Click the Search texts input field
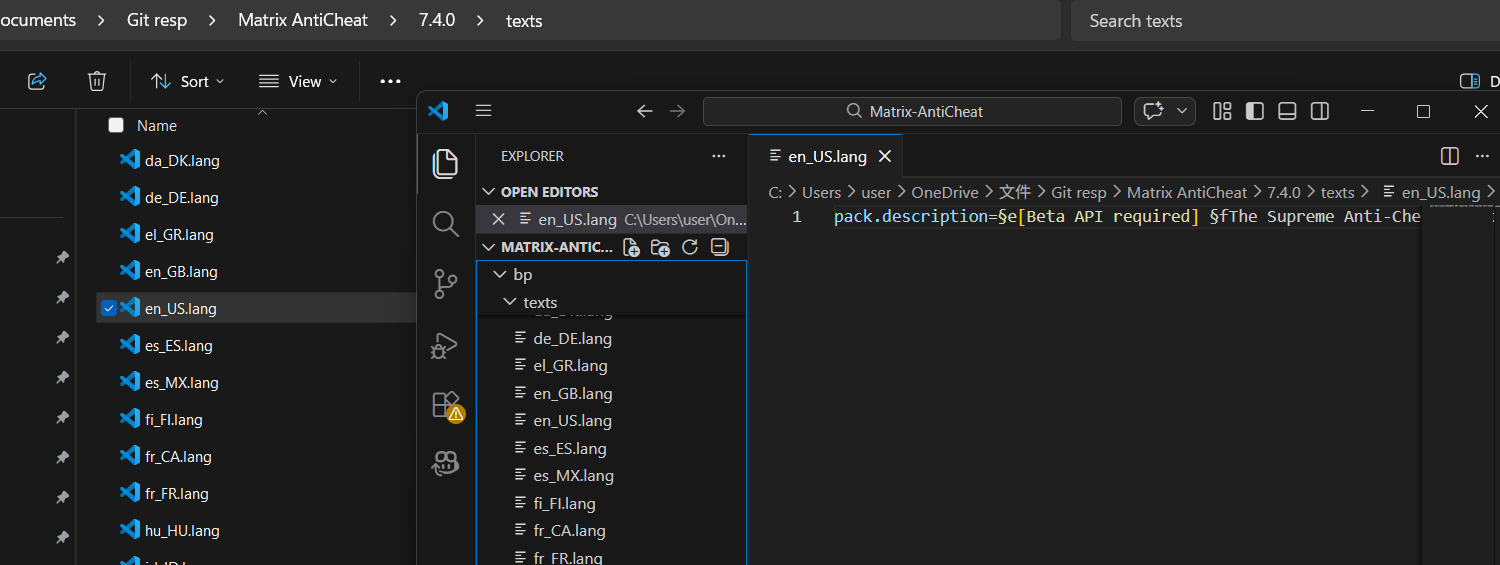This screenshot has width=1500, height=565. coord(1280,20)
